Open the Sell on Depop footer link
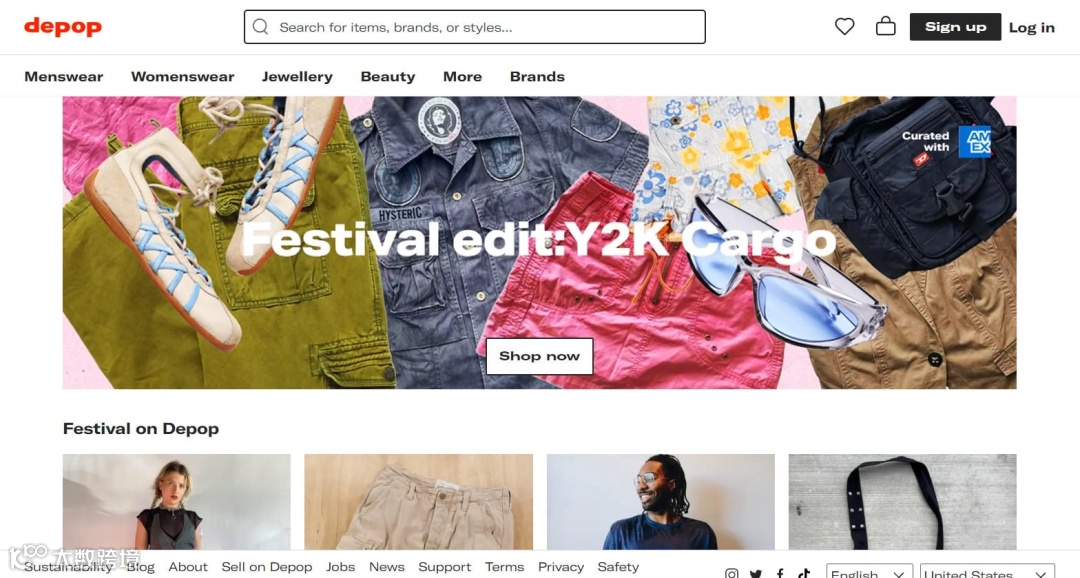This screenshot has height=578, width=1080. (x=267, y=567)
